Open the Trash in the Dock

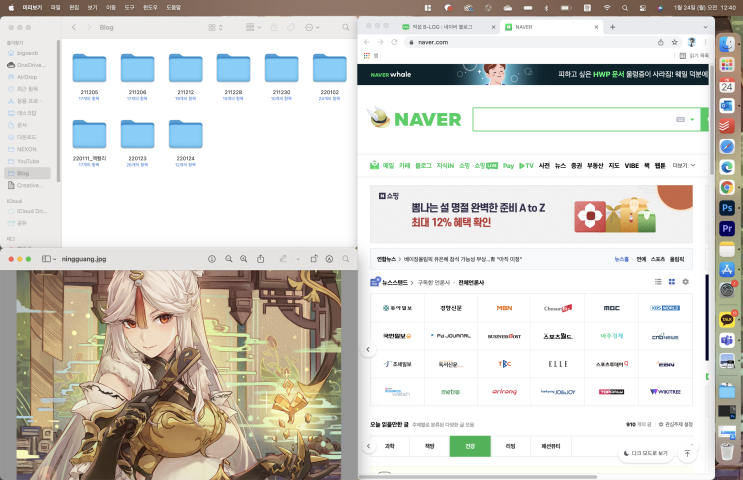click(x=727, y=451)
